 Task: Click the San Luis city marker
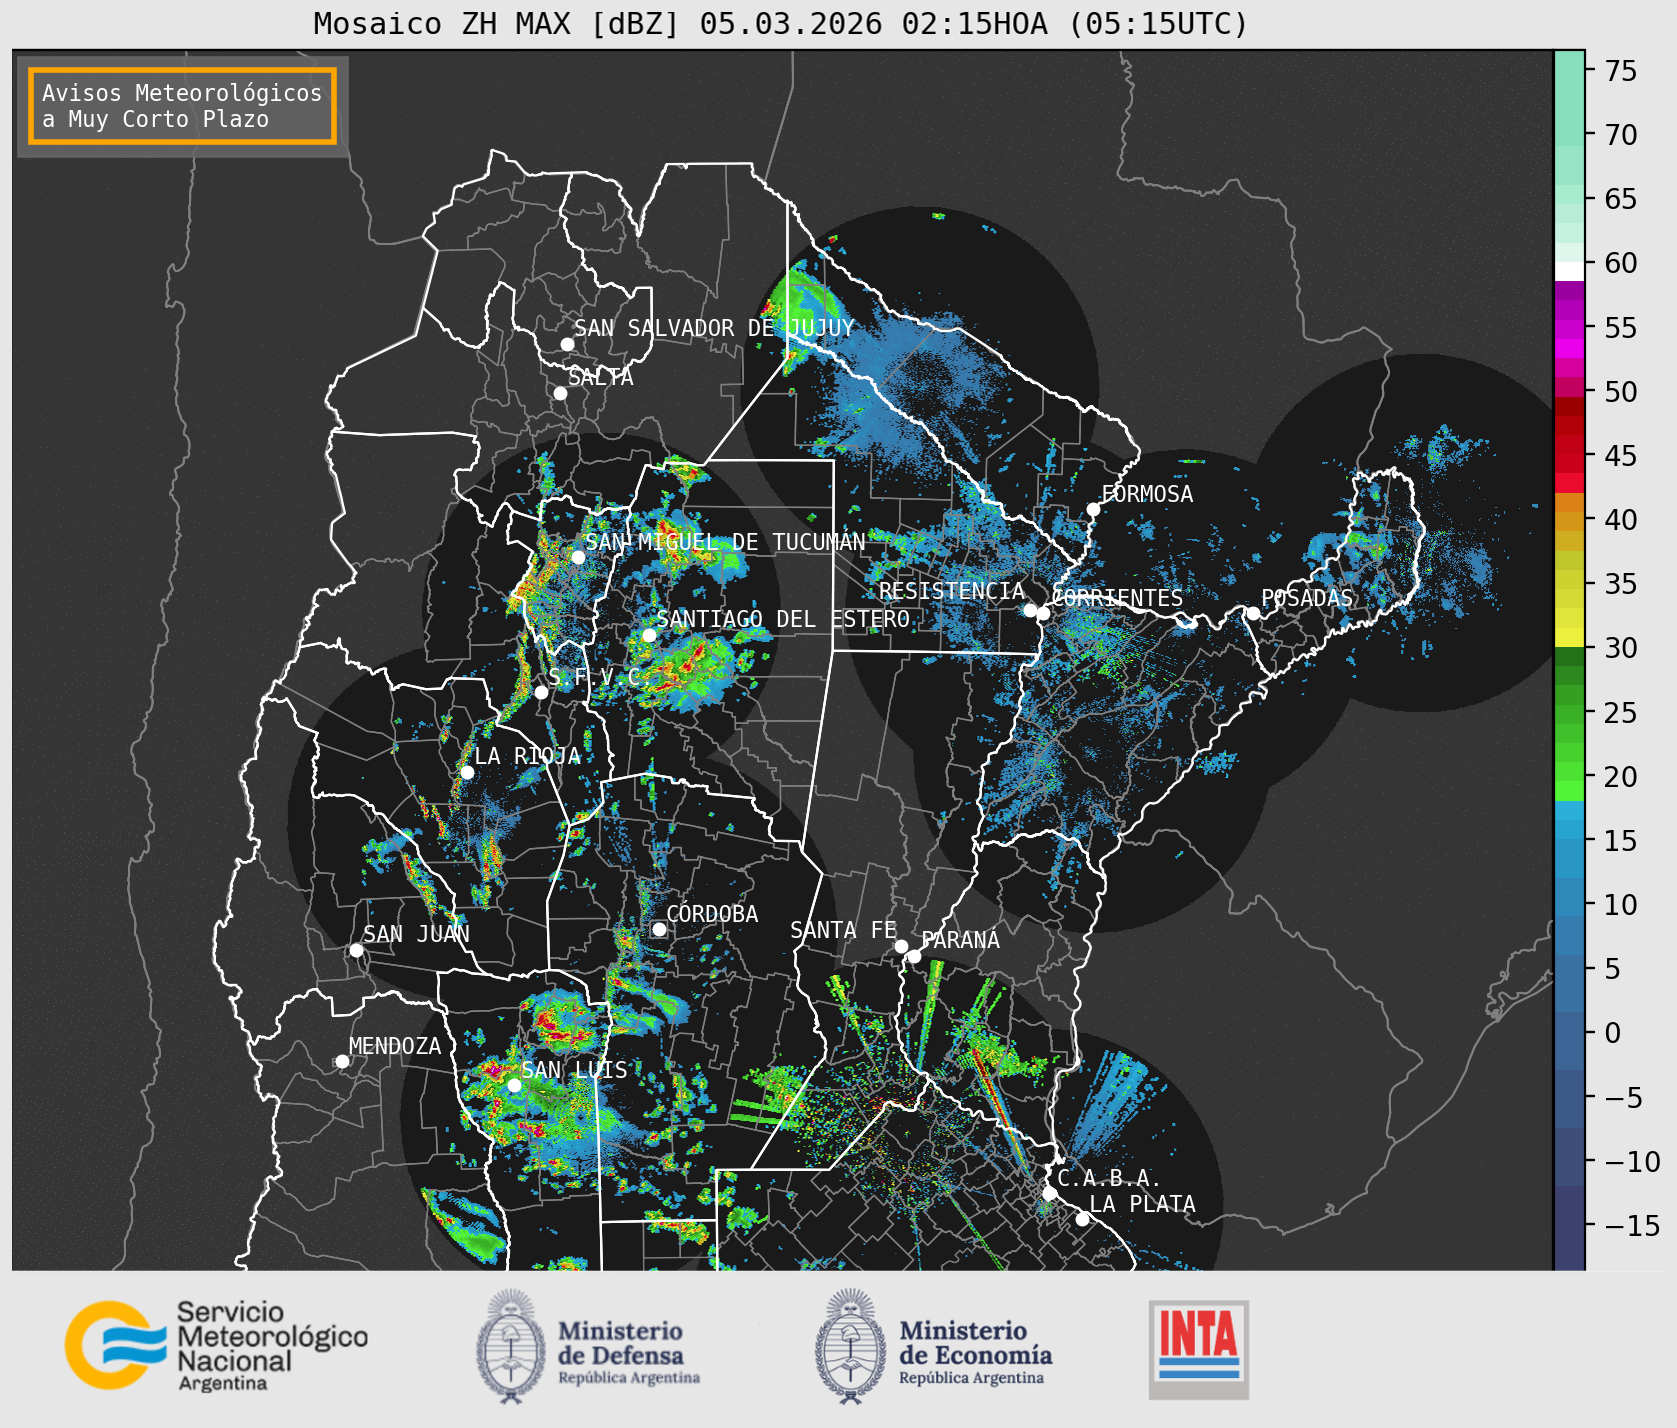(514, 1085)
